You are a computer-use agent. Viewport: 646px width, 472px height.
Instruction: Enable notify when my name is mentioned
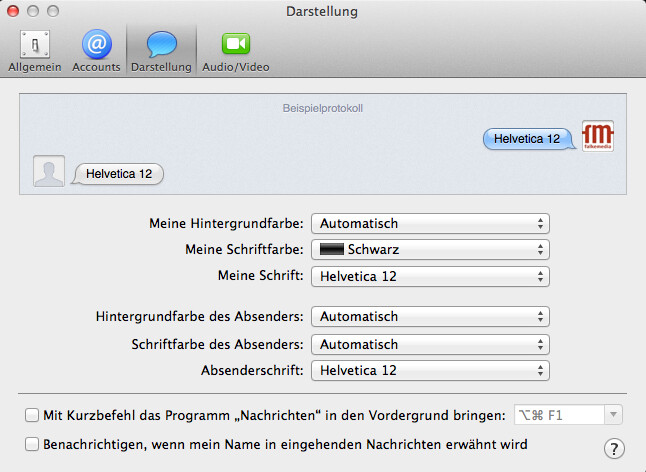click(32, 444)
